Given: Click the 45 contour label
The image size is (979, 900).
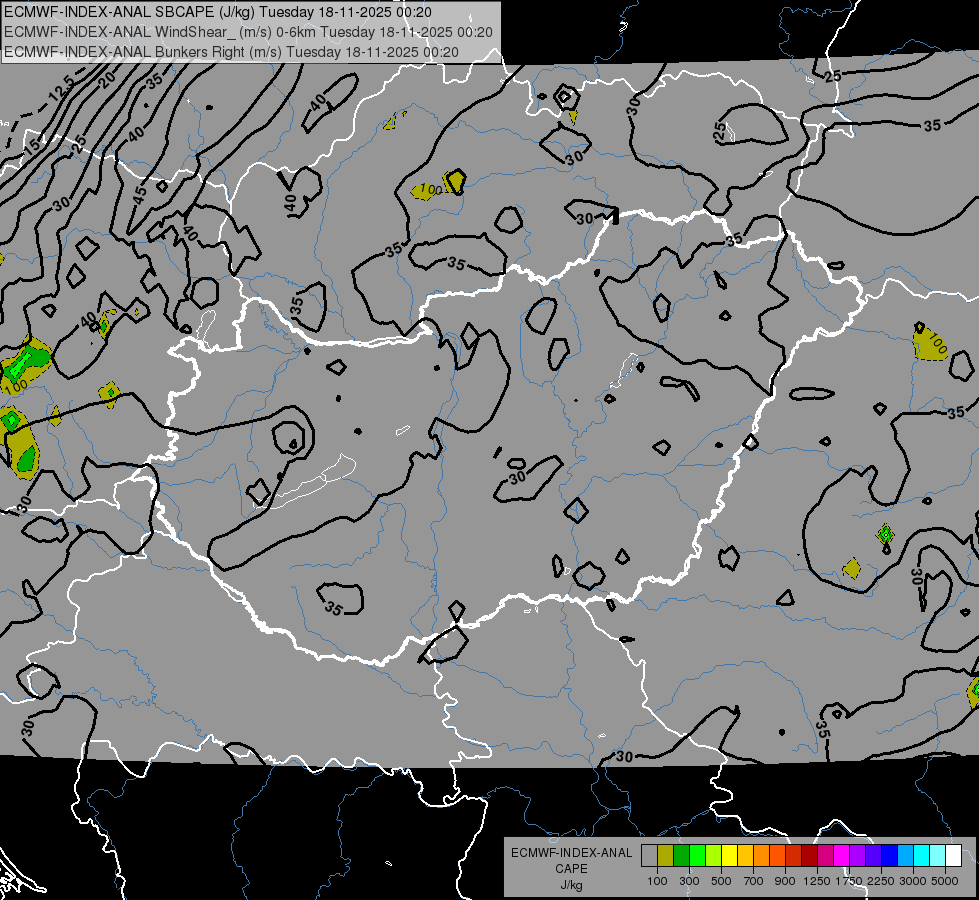Looking at the screenshot, I should 140,195.
